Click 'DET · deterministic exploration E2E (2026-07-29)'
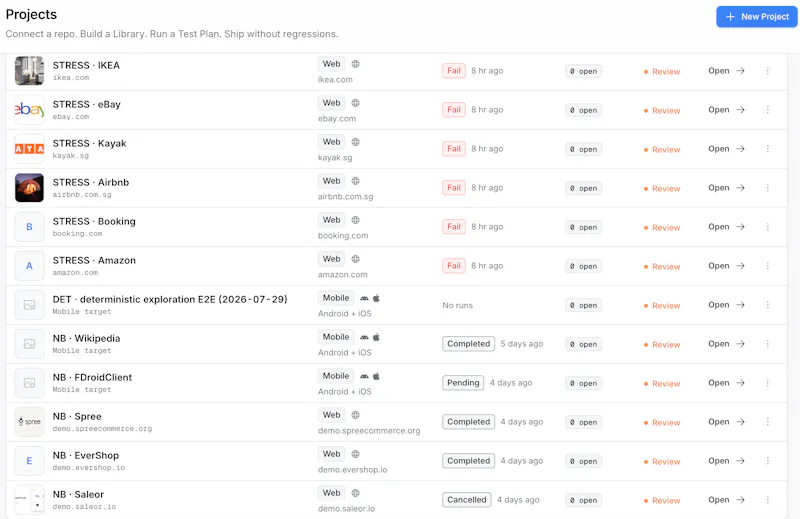800x519 pixels. [x=170, y=300]
